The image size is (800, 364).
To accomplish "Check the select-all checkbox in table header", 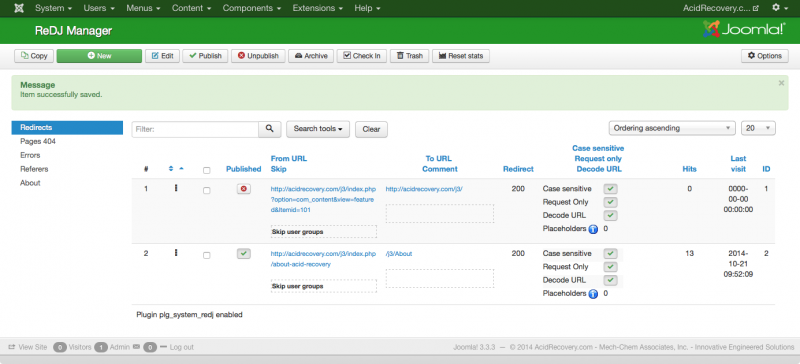I will click(x=207, y=171).
